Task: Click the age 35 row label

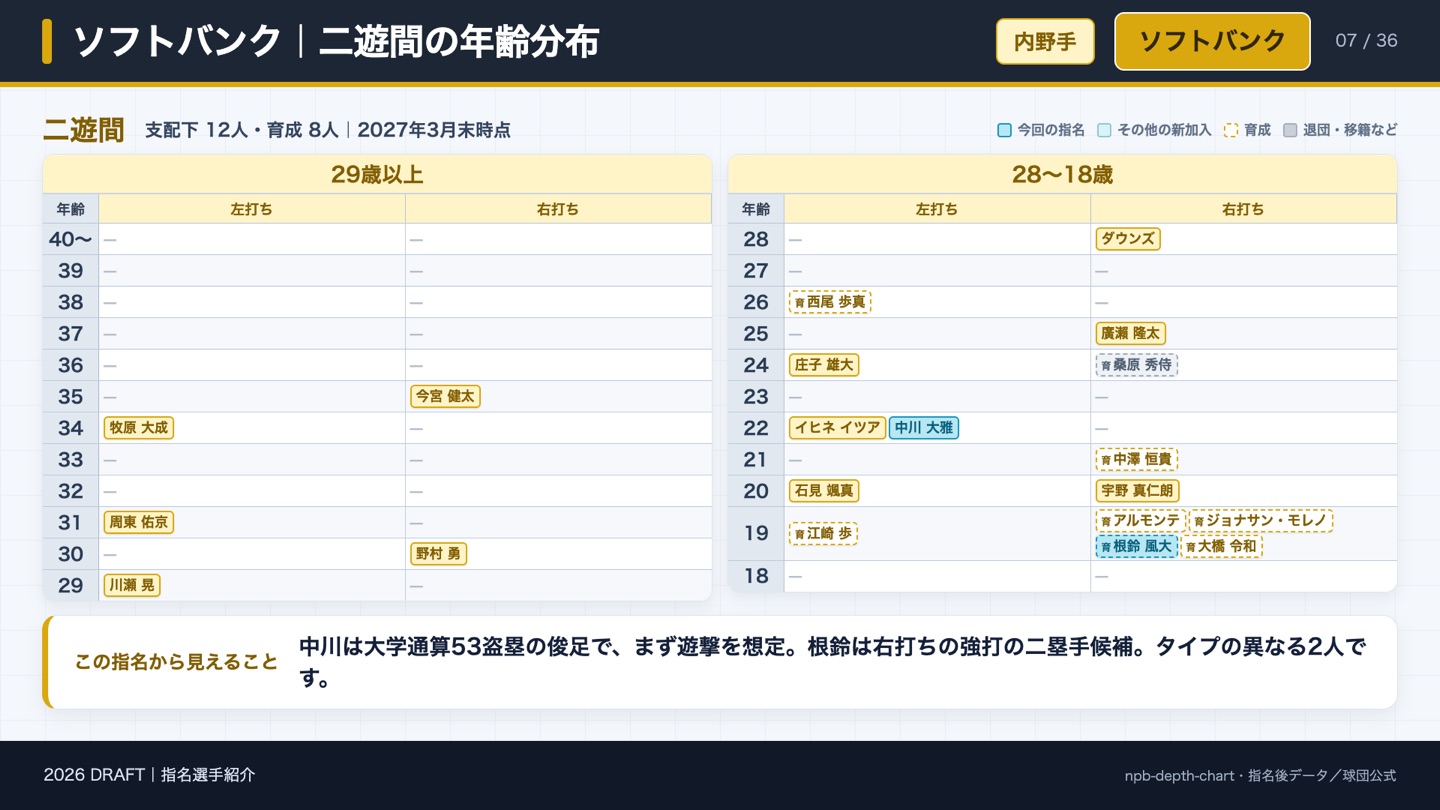Action: 71,396
